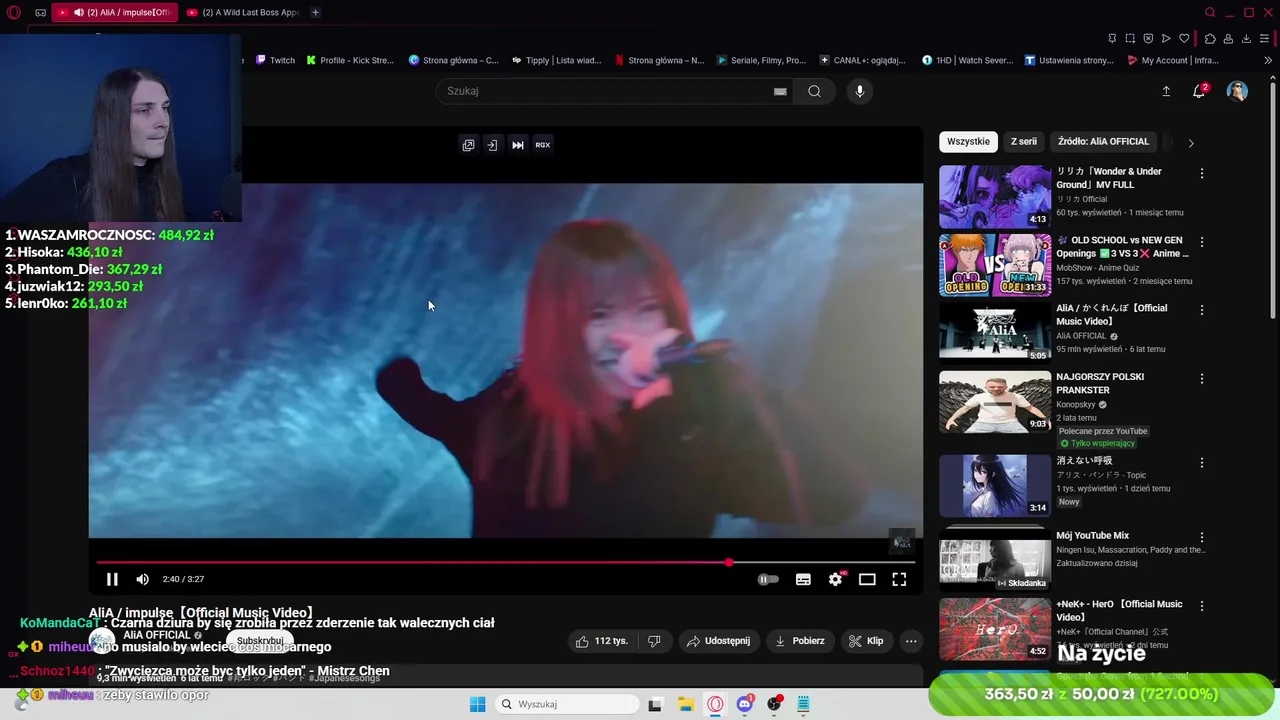Open options menu for NAJGORSZY POLSKI PRANKSTER
The width and height of the screenshot is (1280, 720).
(x=1202, y=379)
